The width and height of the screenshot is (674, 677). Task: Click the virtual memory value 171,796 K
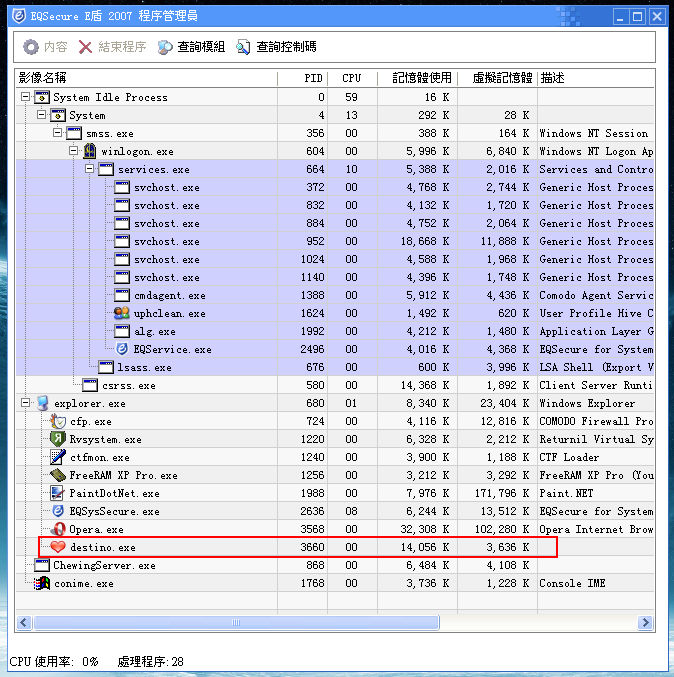coord(502,493)
